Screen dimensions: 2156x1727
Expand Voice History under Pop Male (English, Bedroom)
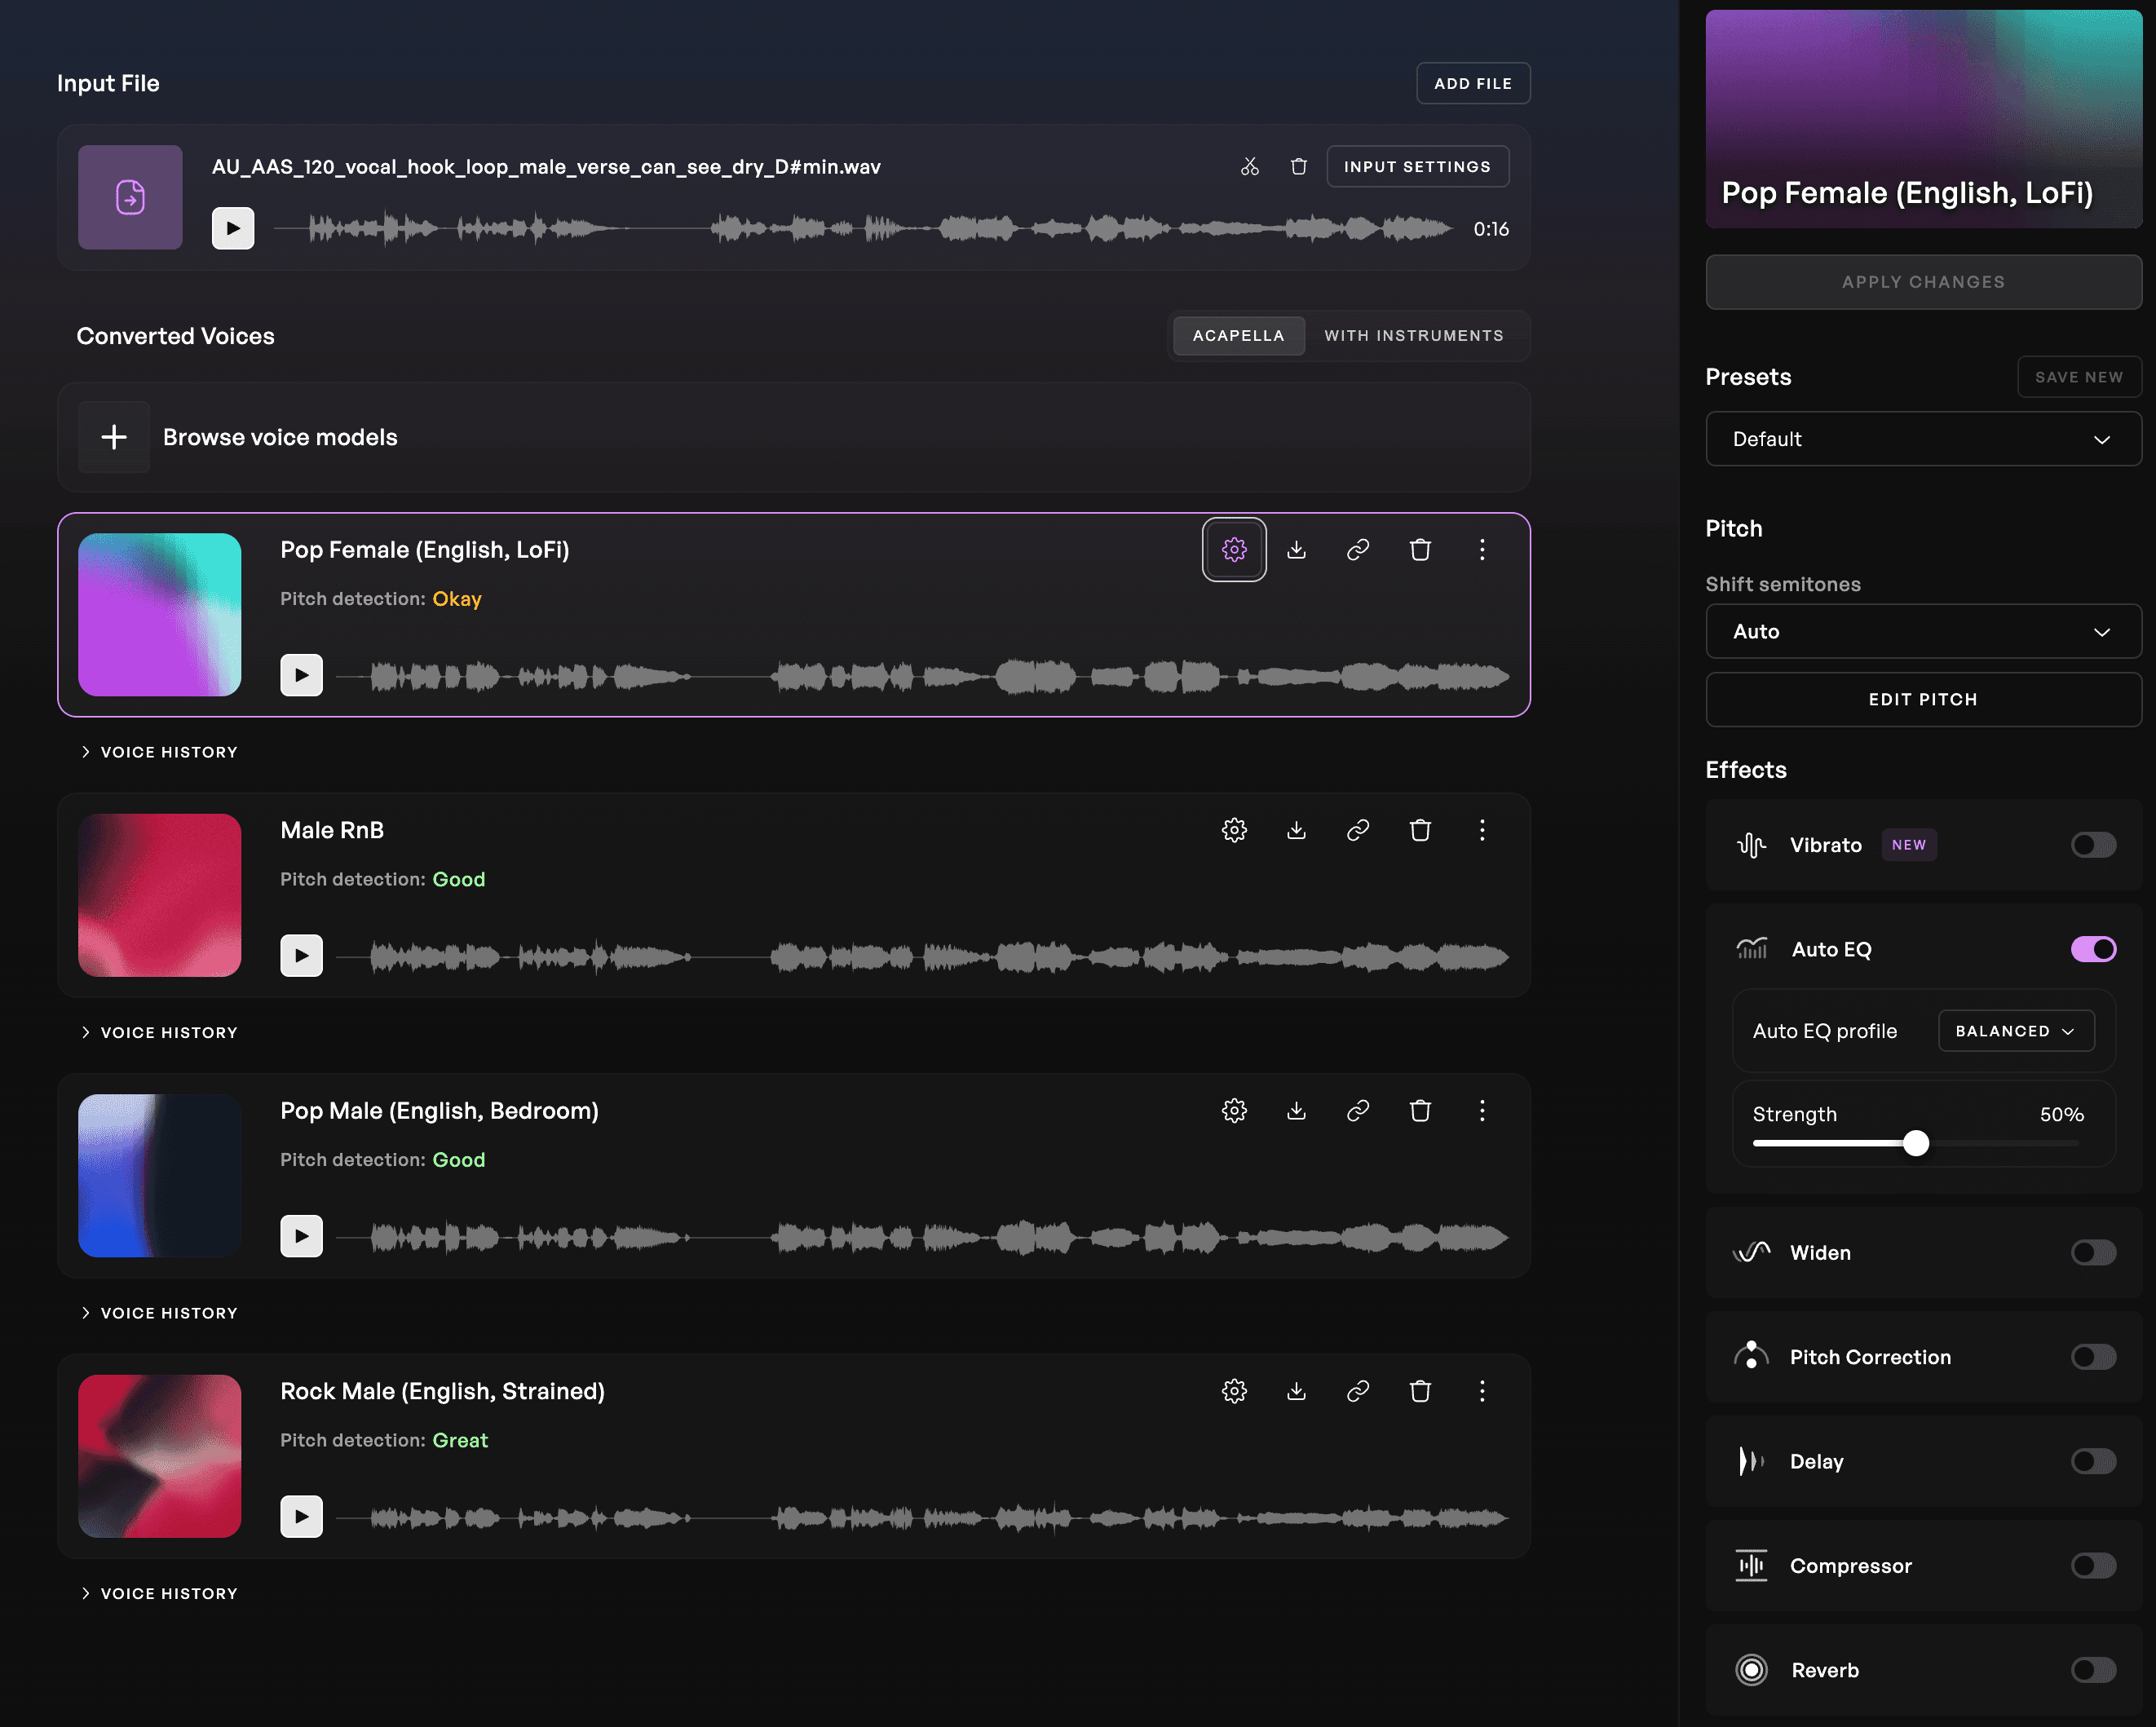(x=160, y=1313)
